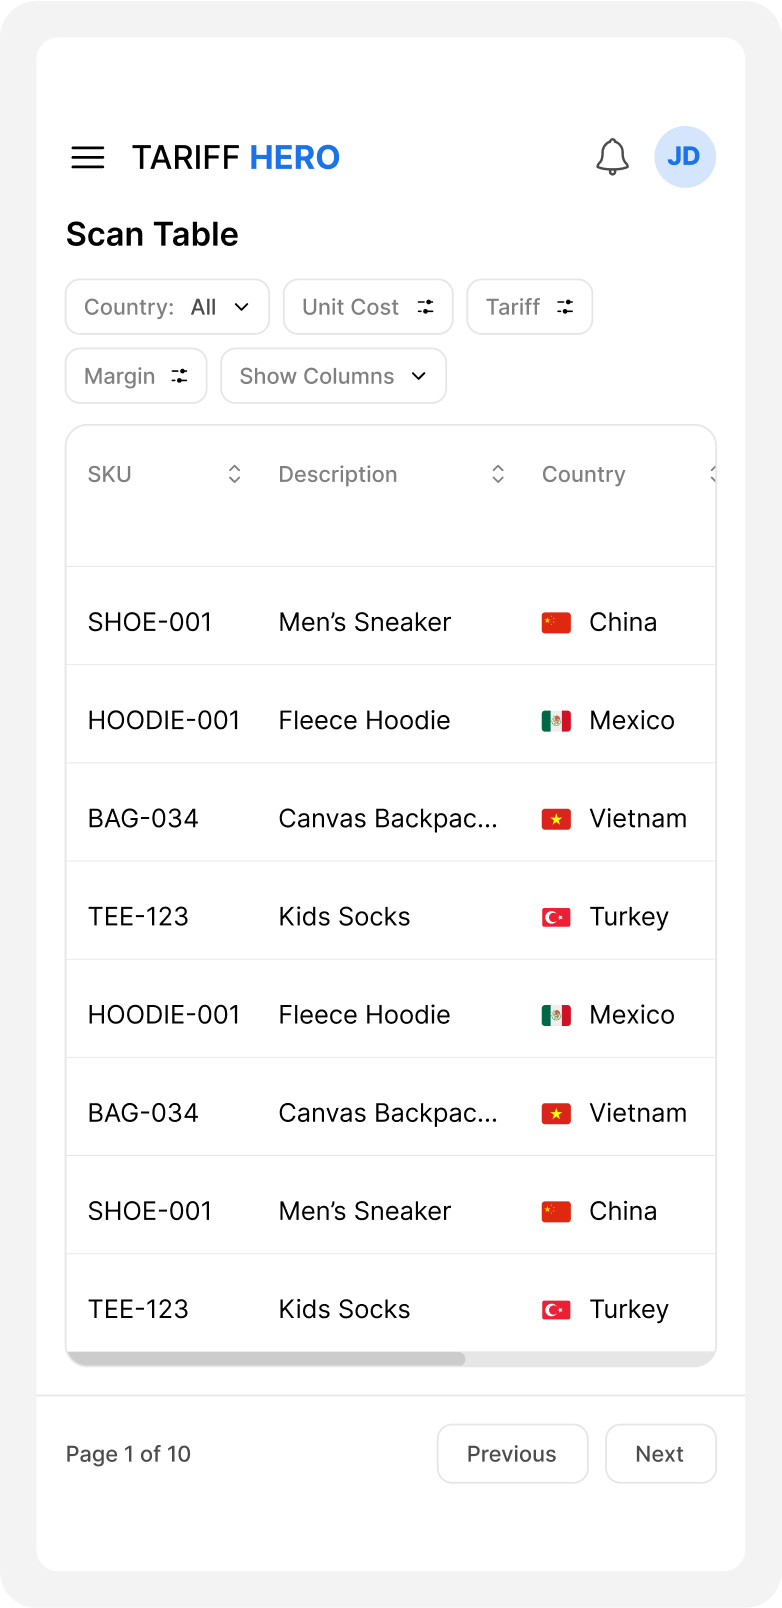Sort table by SKU column arrows
Screen dimensions: 782x1608
234,474
